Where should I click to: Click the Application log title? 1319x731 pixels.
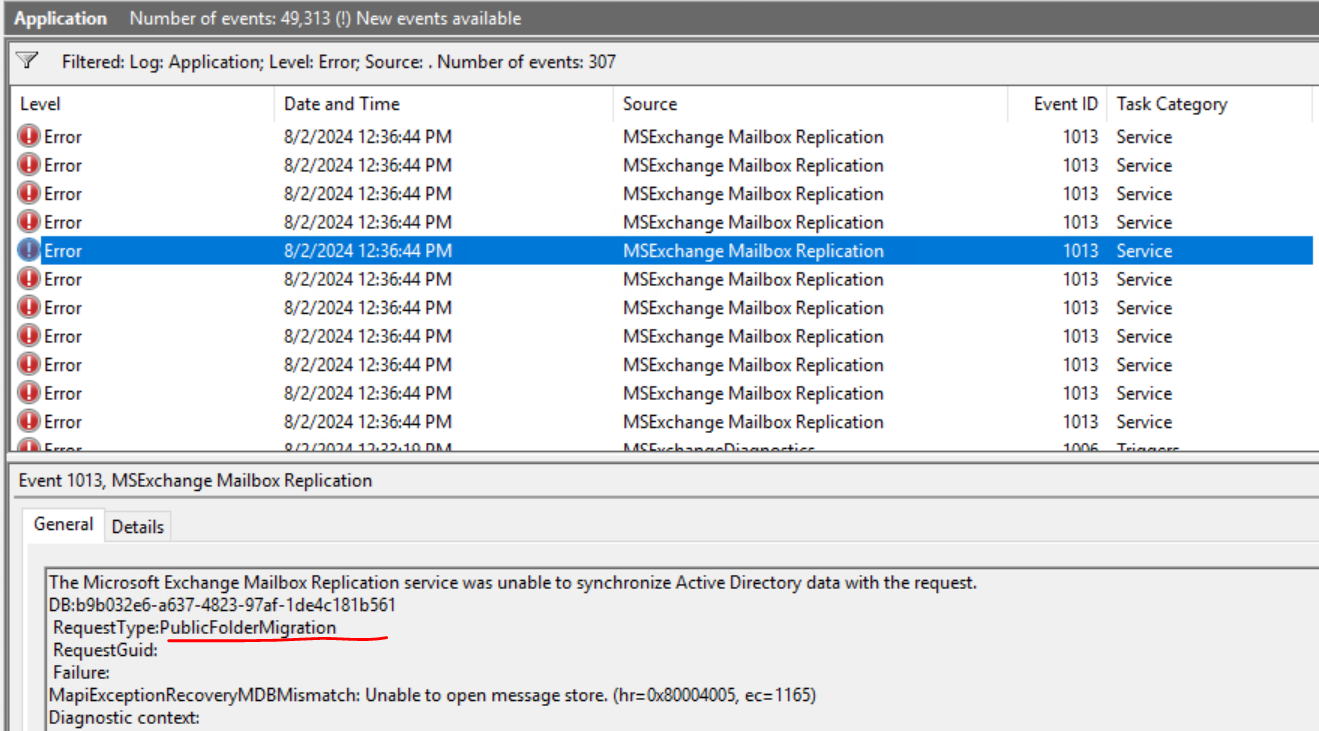(x=60, y=18)
